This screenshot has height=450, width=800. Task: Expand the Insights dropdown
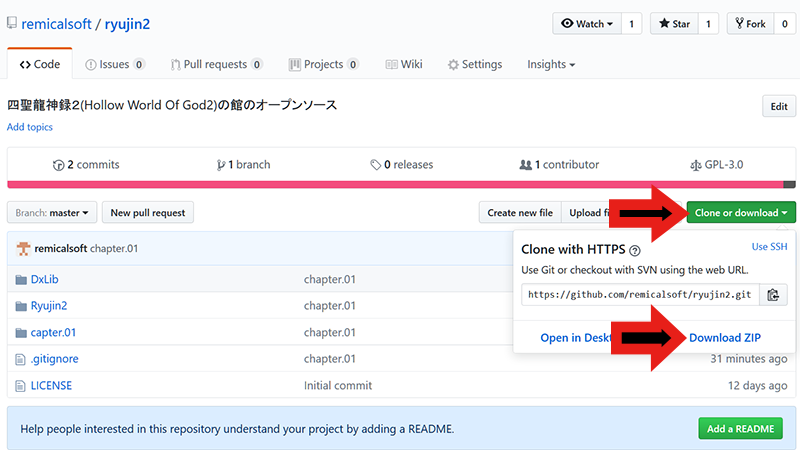(551, 64)
